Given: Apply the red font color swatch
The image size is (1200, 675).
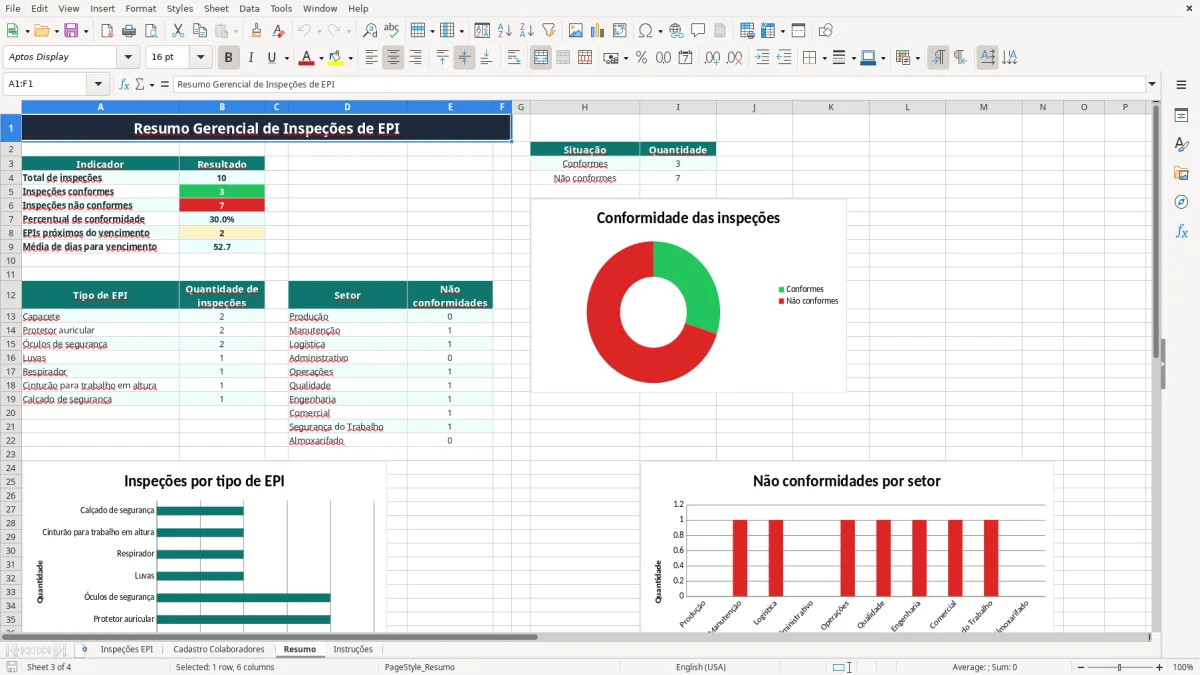Looking at the screenshot, I should point(307,58).
